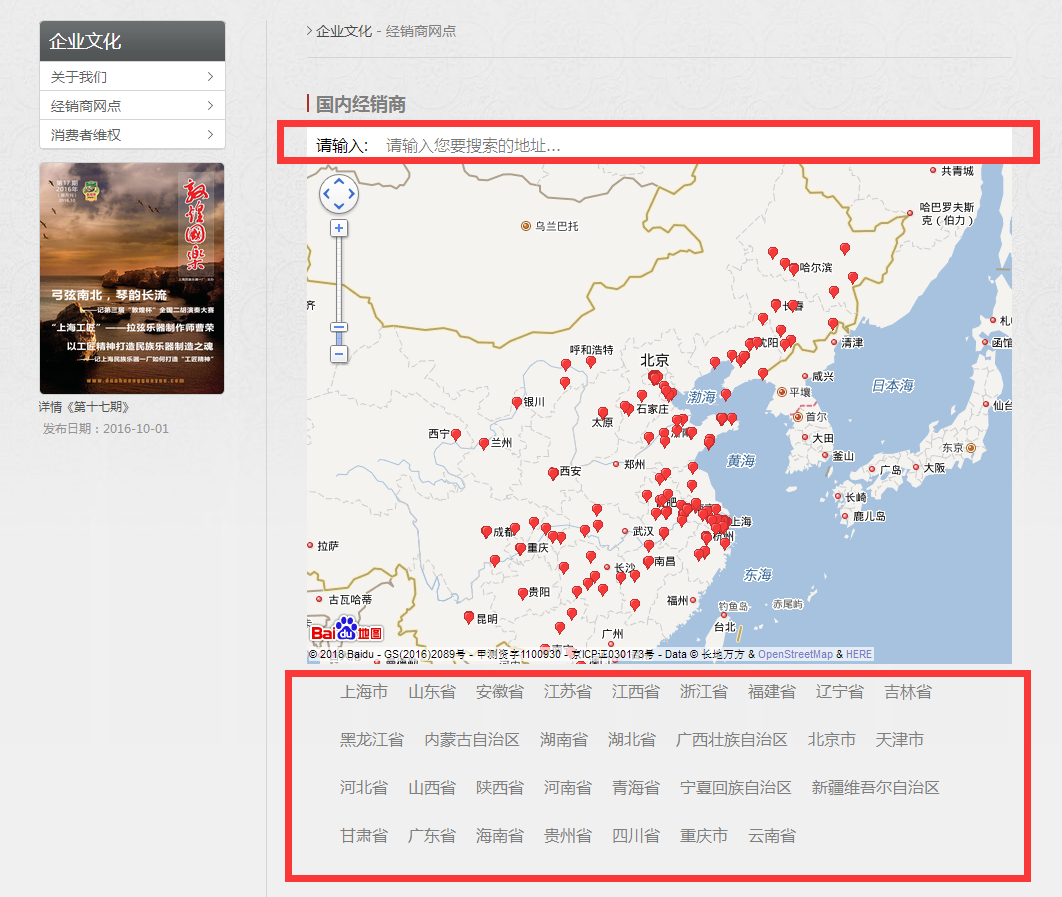
Task: Click the red marker next to 西安
Action: (x=553, y=473)
